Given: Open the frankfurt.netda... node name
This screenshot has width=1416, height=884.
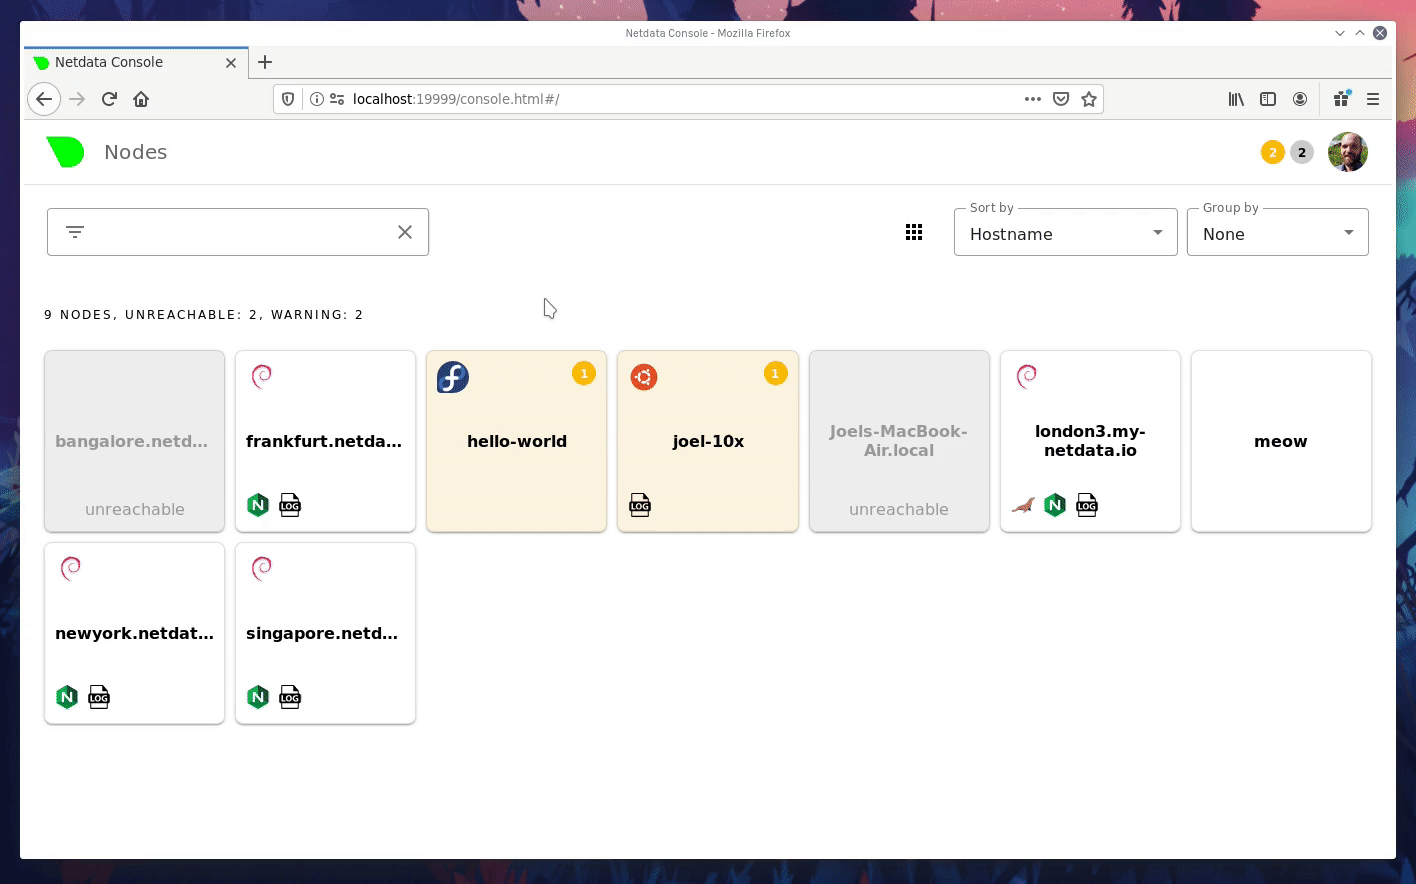Looking at the screenshot, I should (324, 441).
